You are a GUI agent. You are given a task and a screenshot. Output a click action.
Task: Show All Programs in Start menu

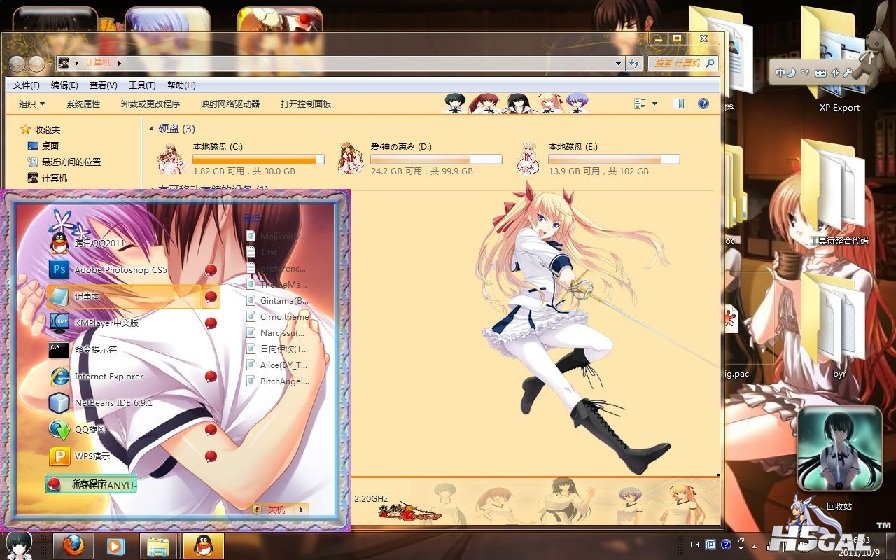tap(91, 485)
